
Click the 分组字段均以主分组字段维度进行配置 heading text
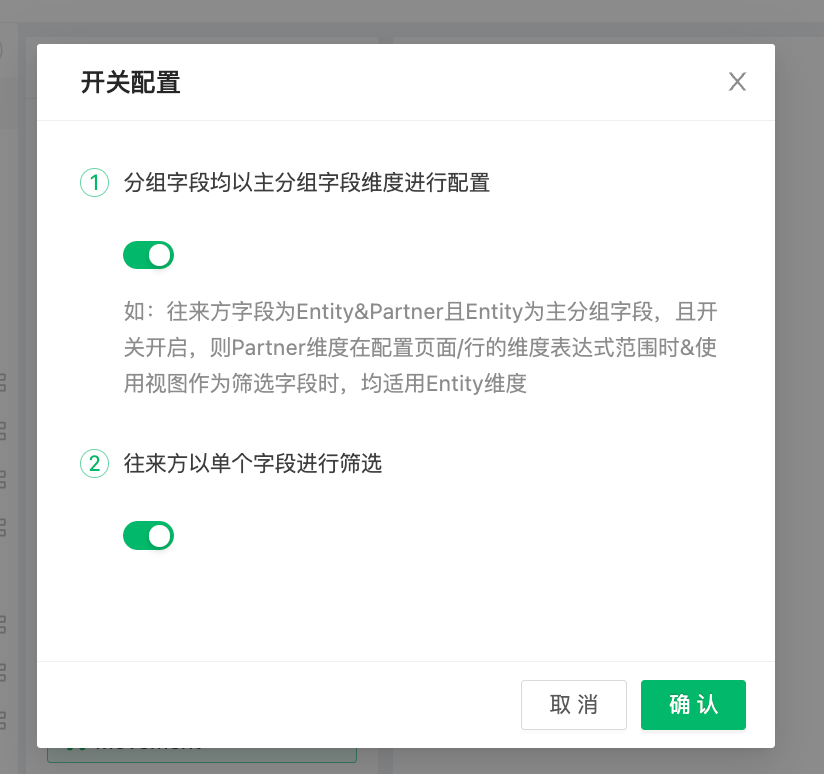307,183
